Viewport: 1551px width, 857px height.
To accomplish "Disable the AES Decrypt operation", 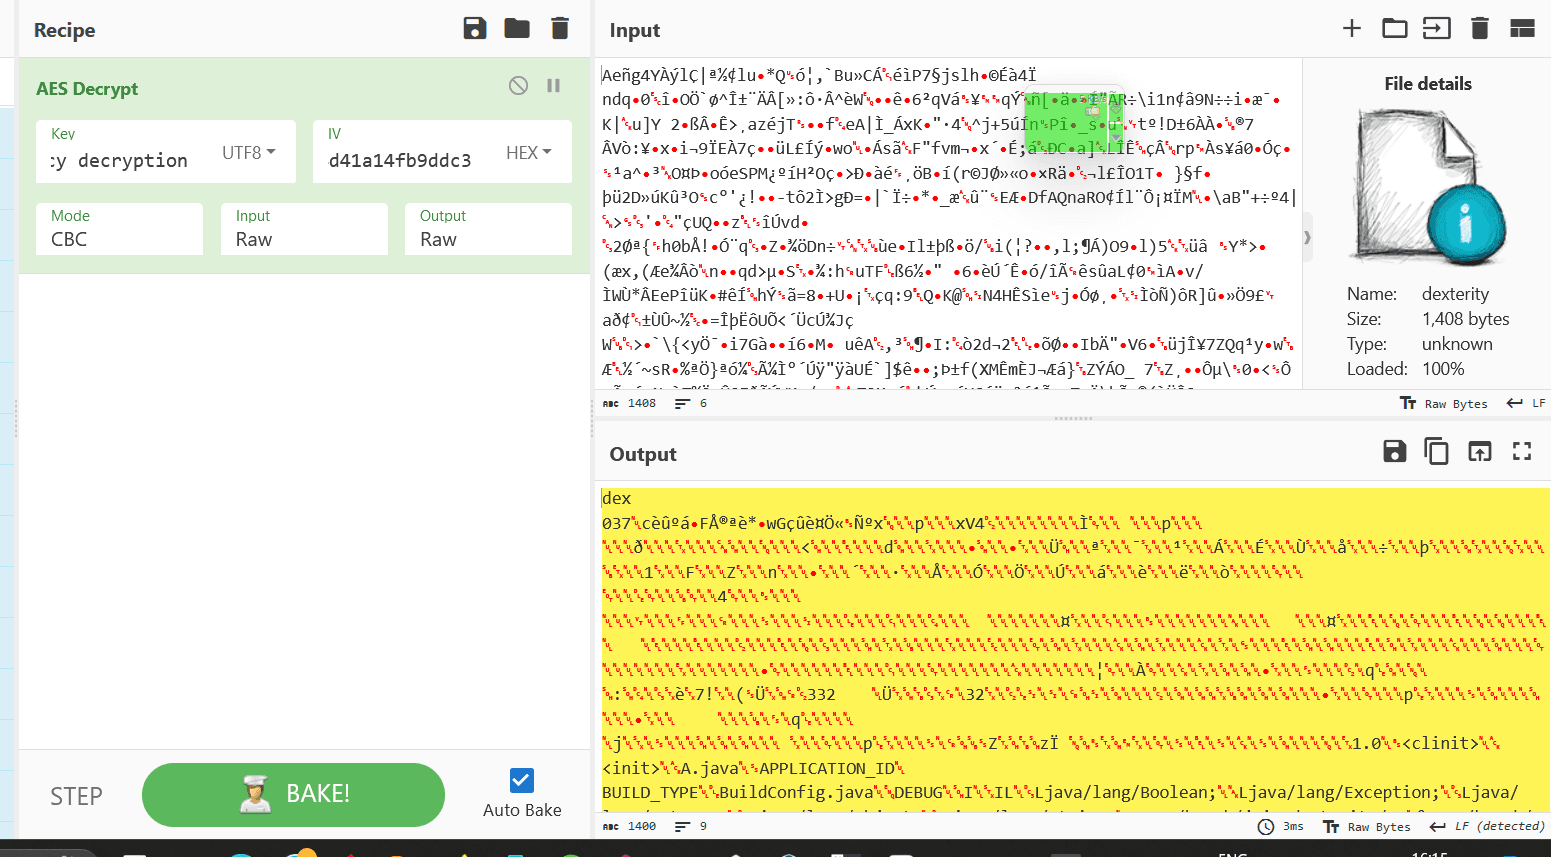I will [x=518, y=85].
